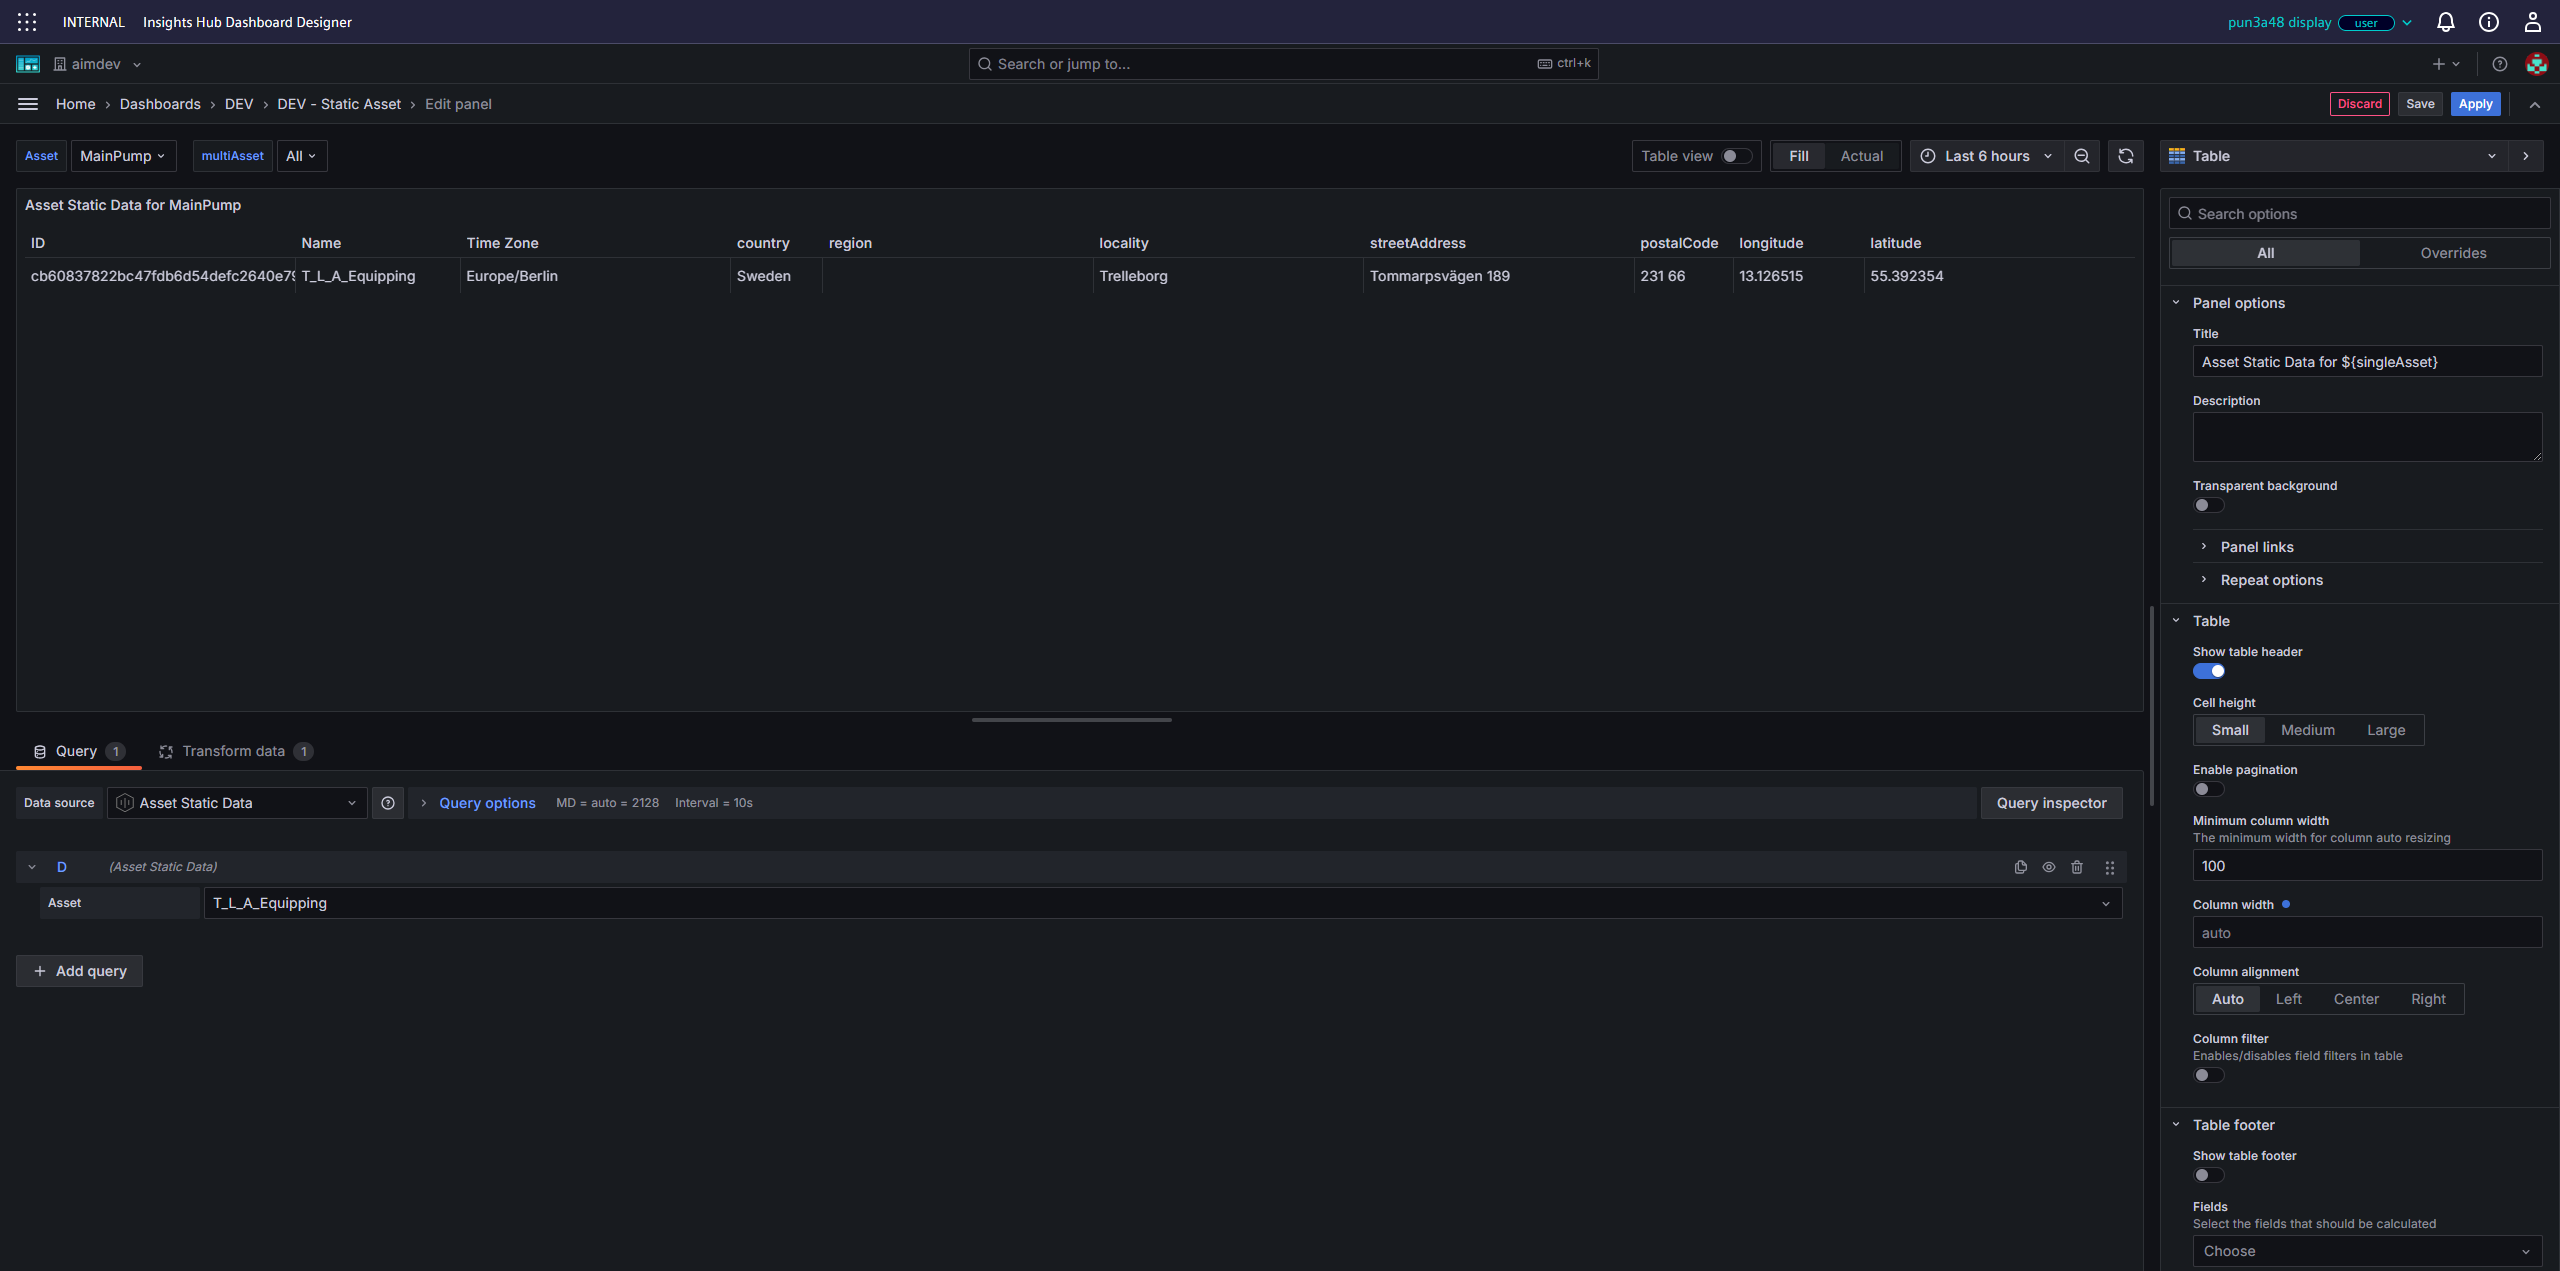
Task: Toggle visibility of query D
Action: [2049, 867]
